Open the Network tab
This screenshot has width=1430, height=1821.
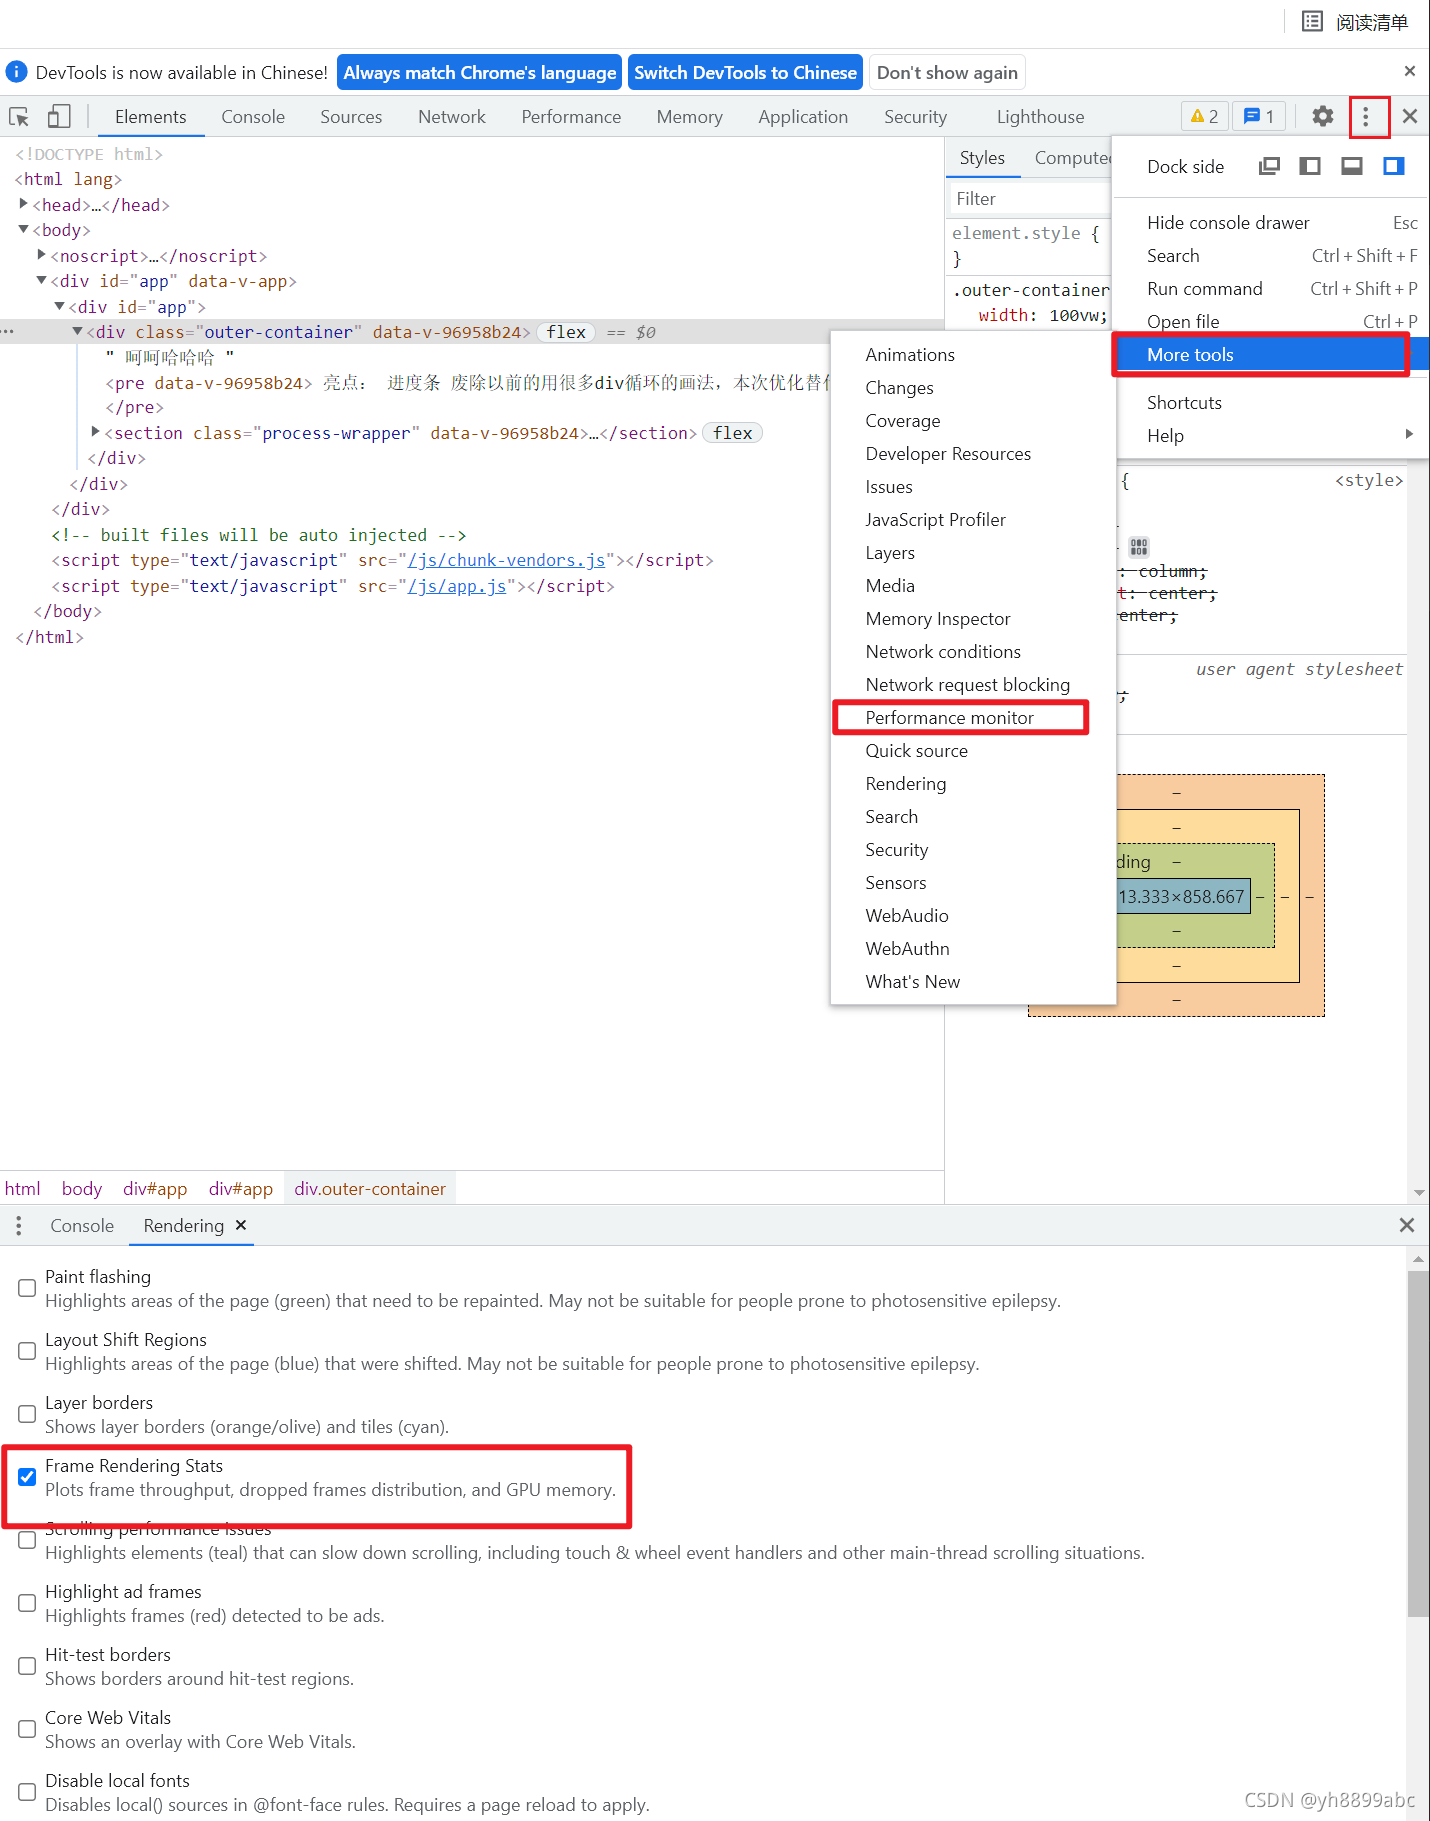pos(452,117)
